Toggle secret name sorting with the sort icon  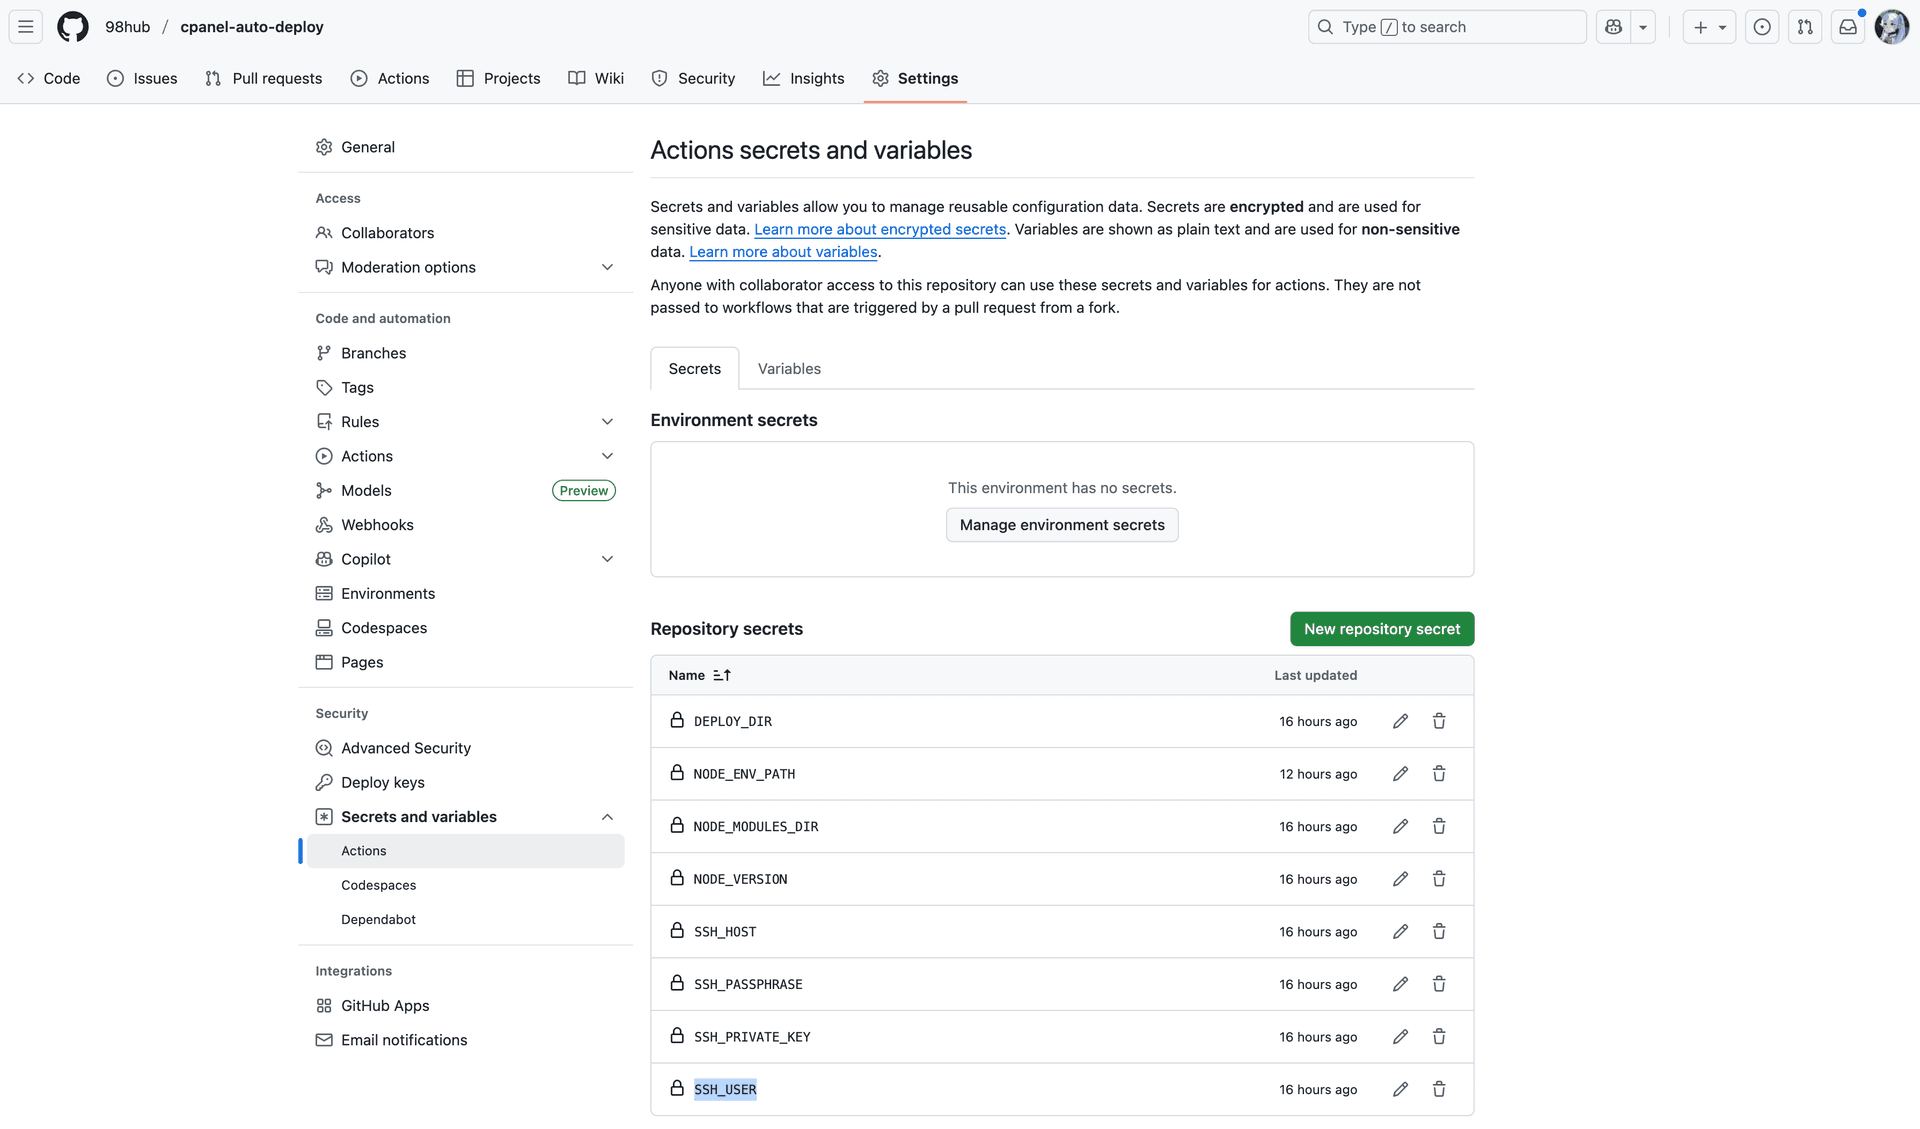(x=722, y=675)
